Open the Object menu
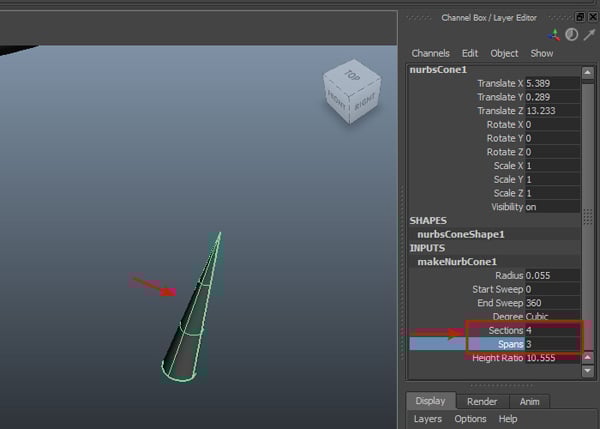This screenshot has height=429, width=600. [x=504, y=53]
